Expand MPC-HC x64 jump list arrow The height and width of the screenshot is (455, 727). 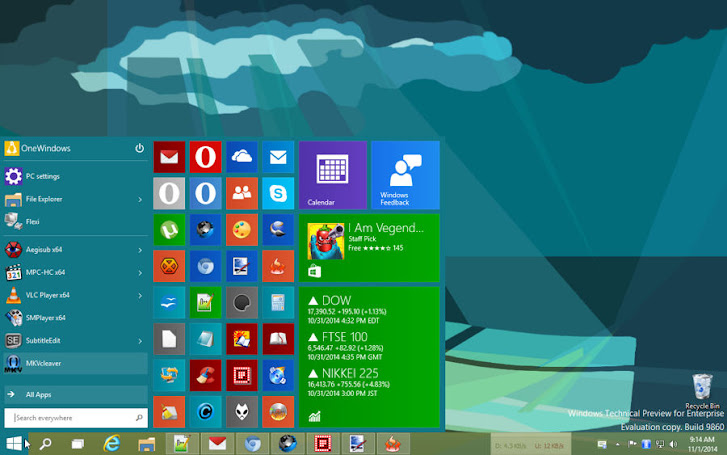[140, 273]
